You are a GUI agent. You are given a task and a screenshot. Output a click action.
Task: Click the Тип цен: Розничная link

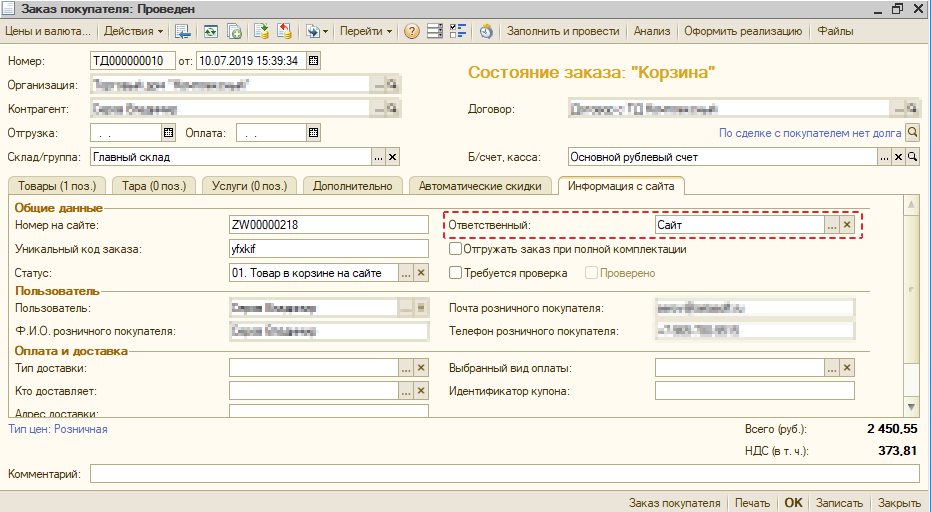click(58, 428)
